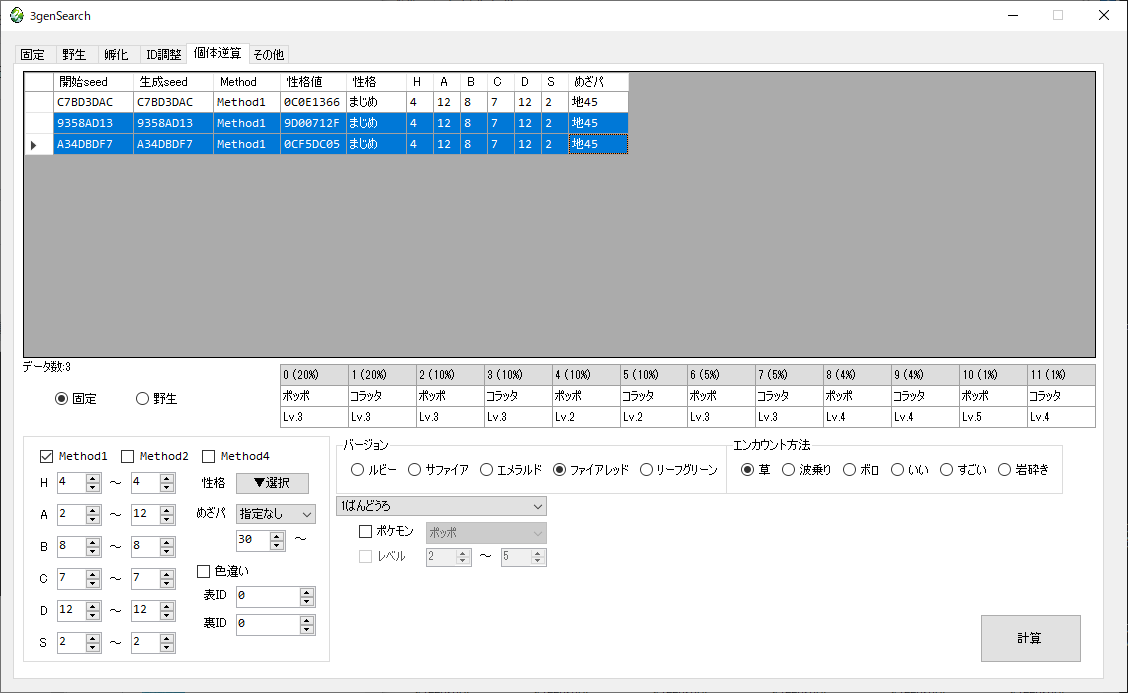Select the いい encounter method
1128x693 pixels.
point(910,470)
